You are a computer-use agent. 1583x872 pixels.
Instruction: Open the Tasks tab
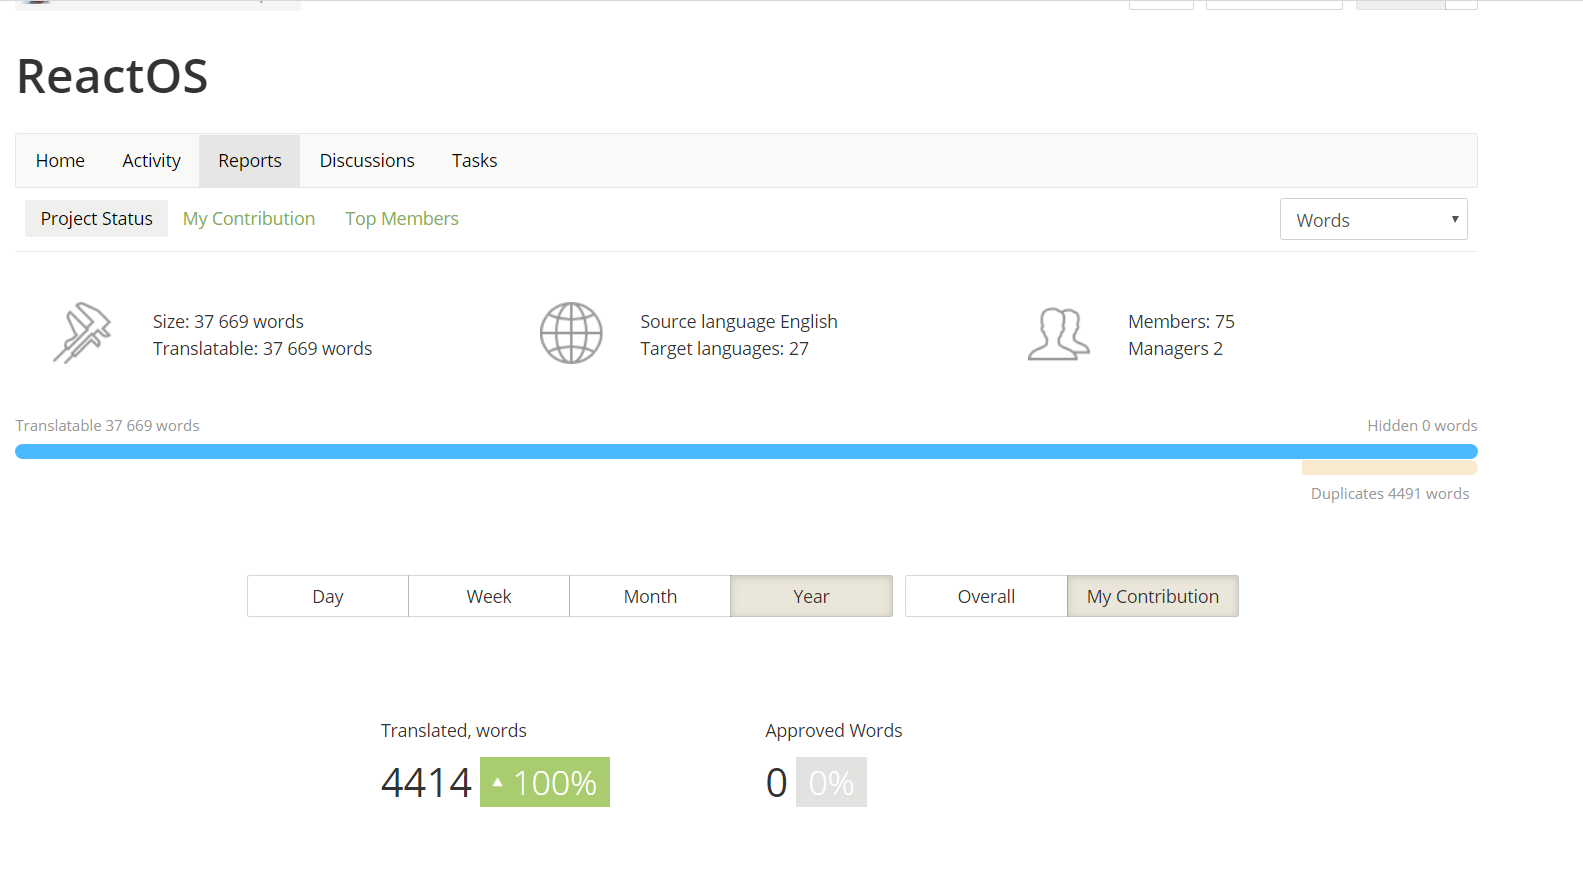pyautogui.click(x=474, y=161)
